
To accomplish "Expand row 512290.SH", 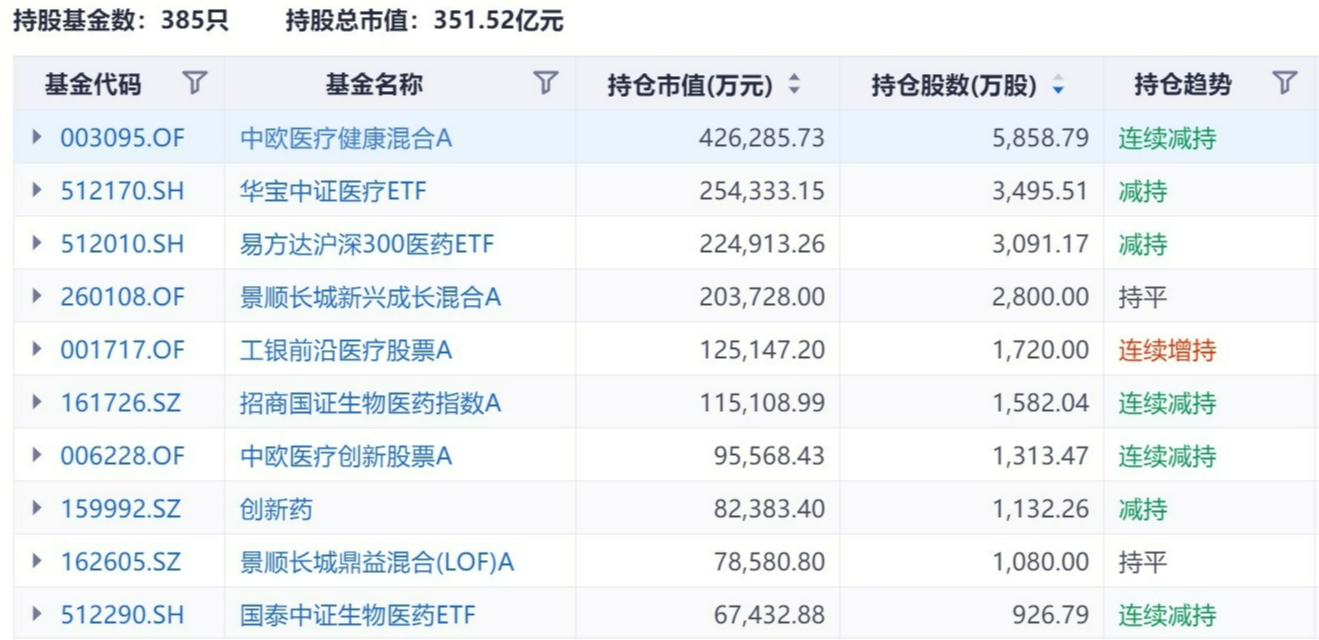I will click(38, 615).
